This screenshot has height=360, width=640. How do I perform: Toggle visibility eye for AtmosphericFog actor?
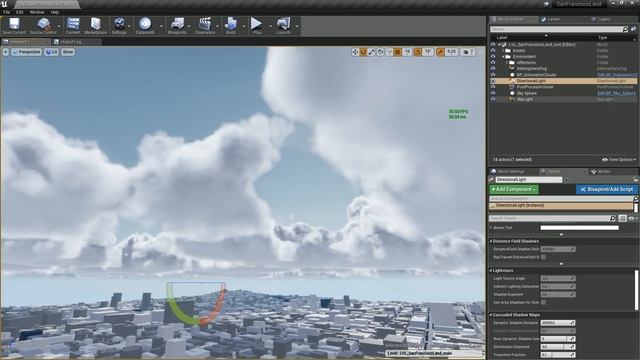click(493, 69)
